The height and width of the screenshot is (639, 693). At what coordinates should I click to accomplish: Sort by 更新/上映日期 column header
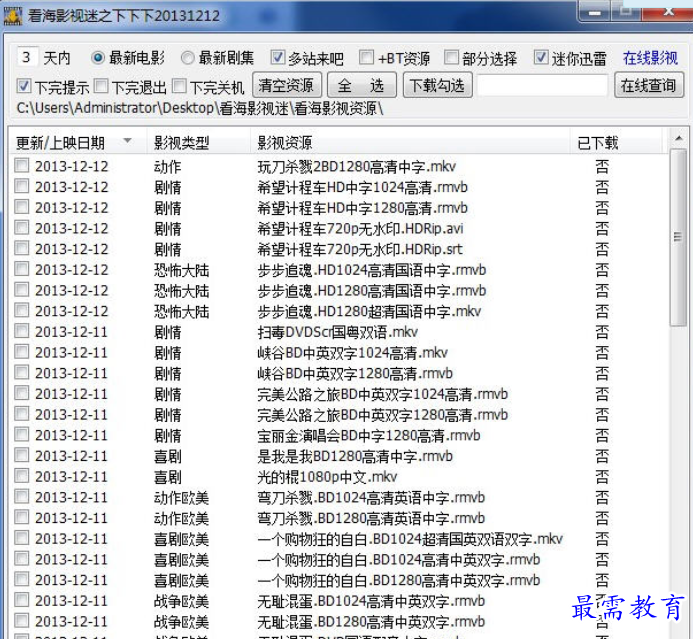[77, 142]
